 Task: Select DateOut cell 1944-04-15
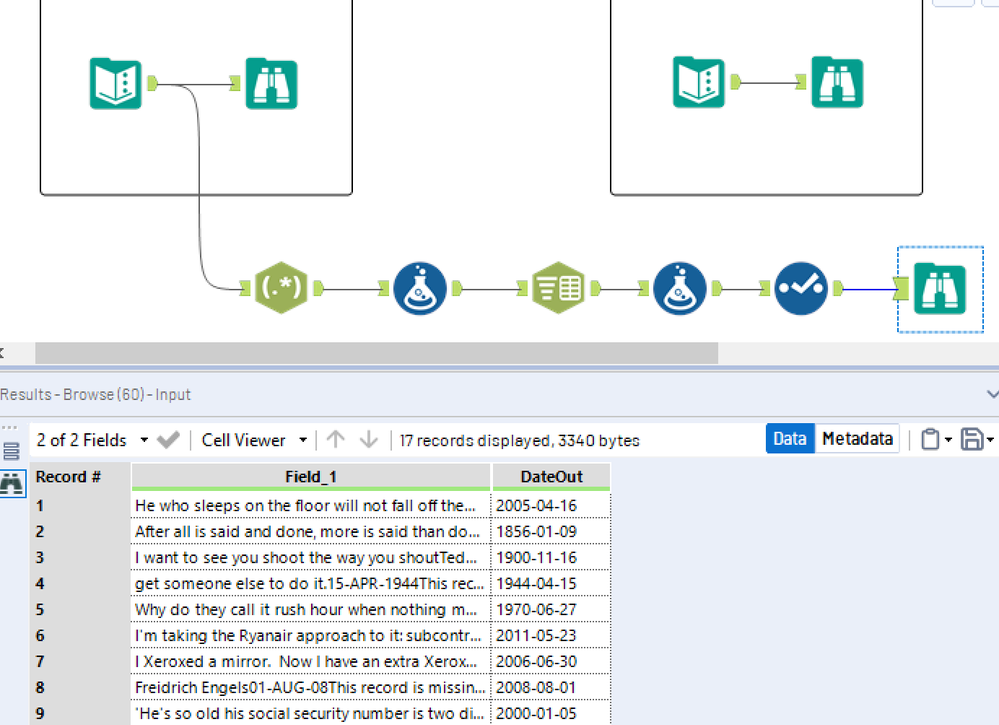click(x=551, y=584)
